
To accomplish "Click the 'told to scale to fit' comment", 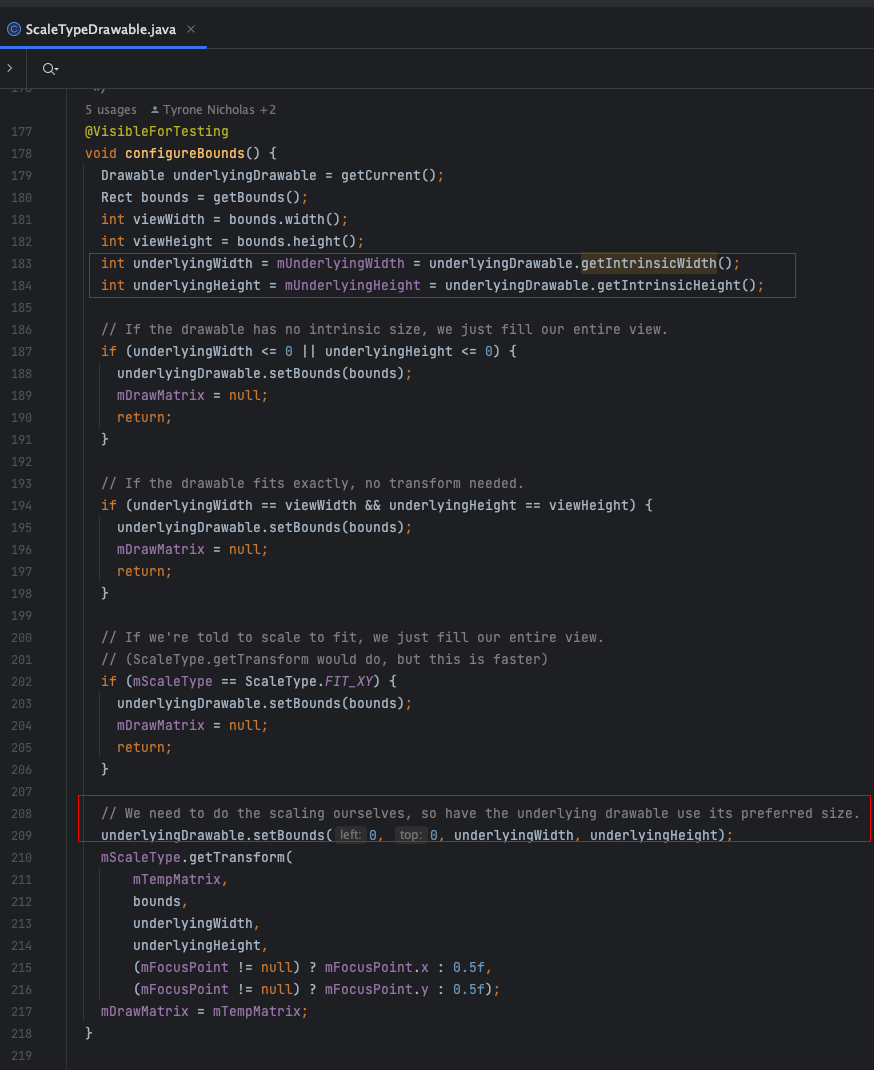I will coord(352,637).
